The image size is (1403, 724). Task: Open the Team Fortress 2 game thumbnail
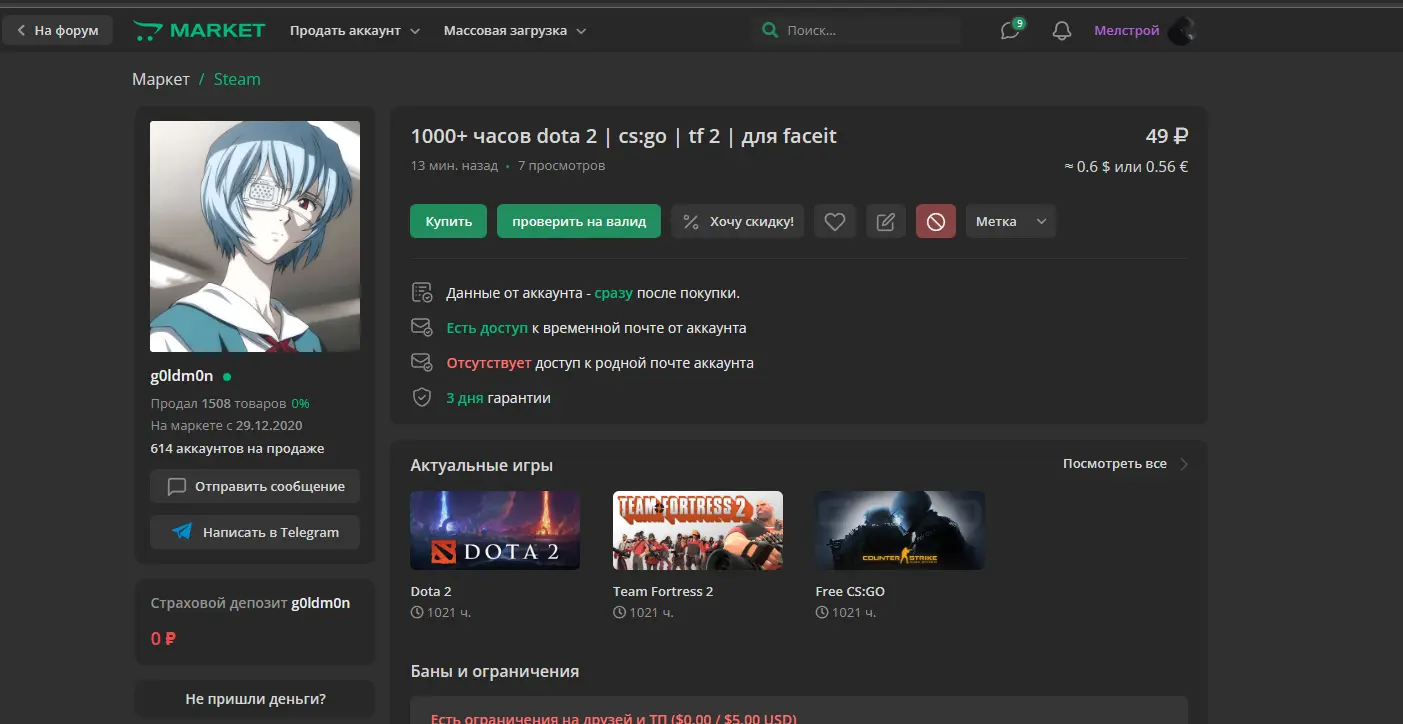click(698, 530)
